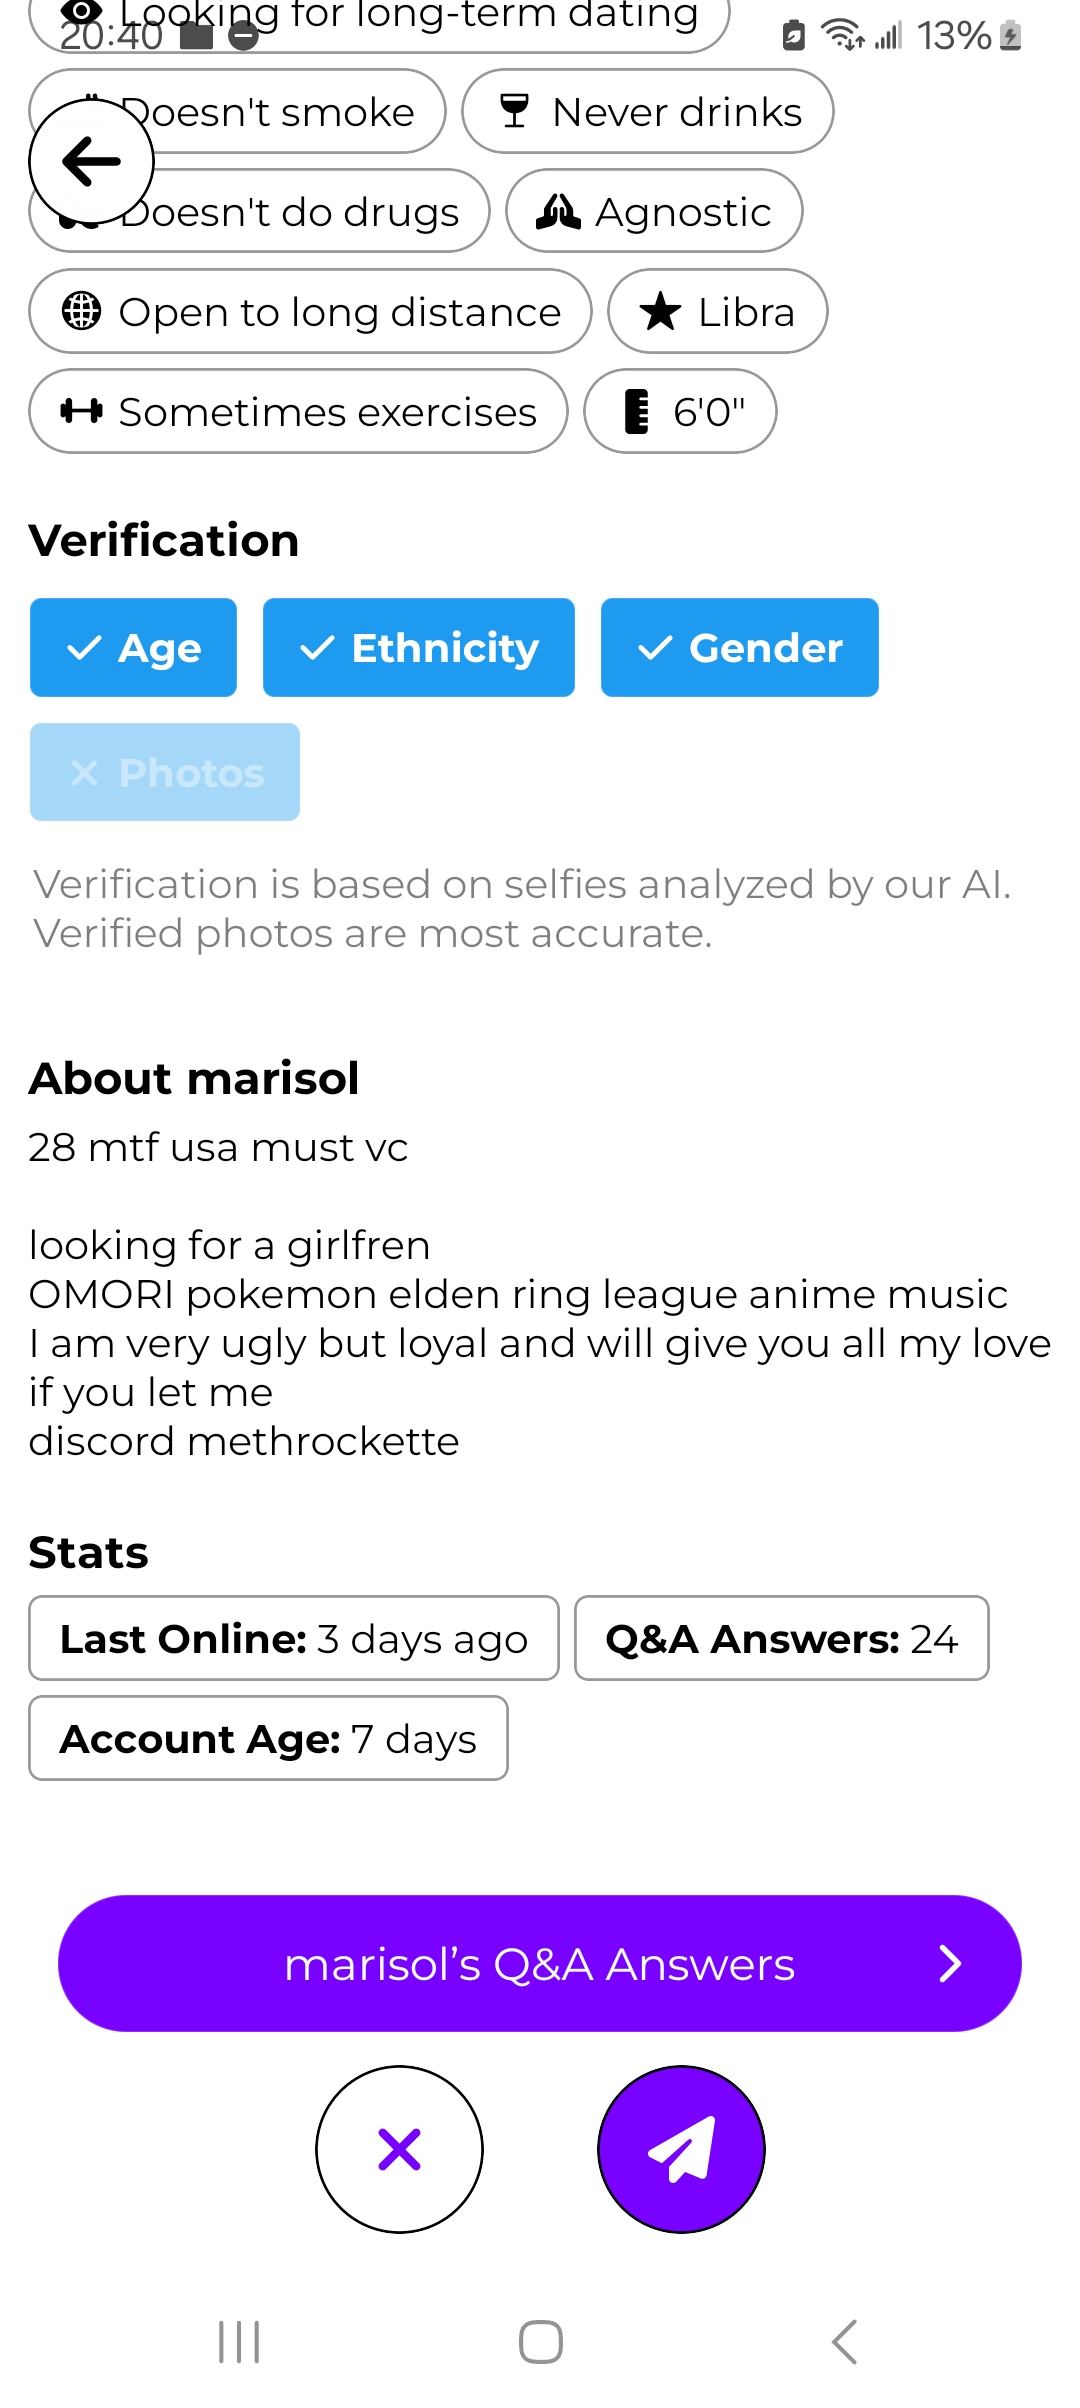Open Android recent apps navigation button
The height and width of the screenshot is (2408, 1080).
[239, 2342]
